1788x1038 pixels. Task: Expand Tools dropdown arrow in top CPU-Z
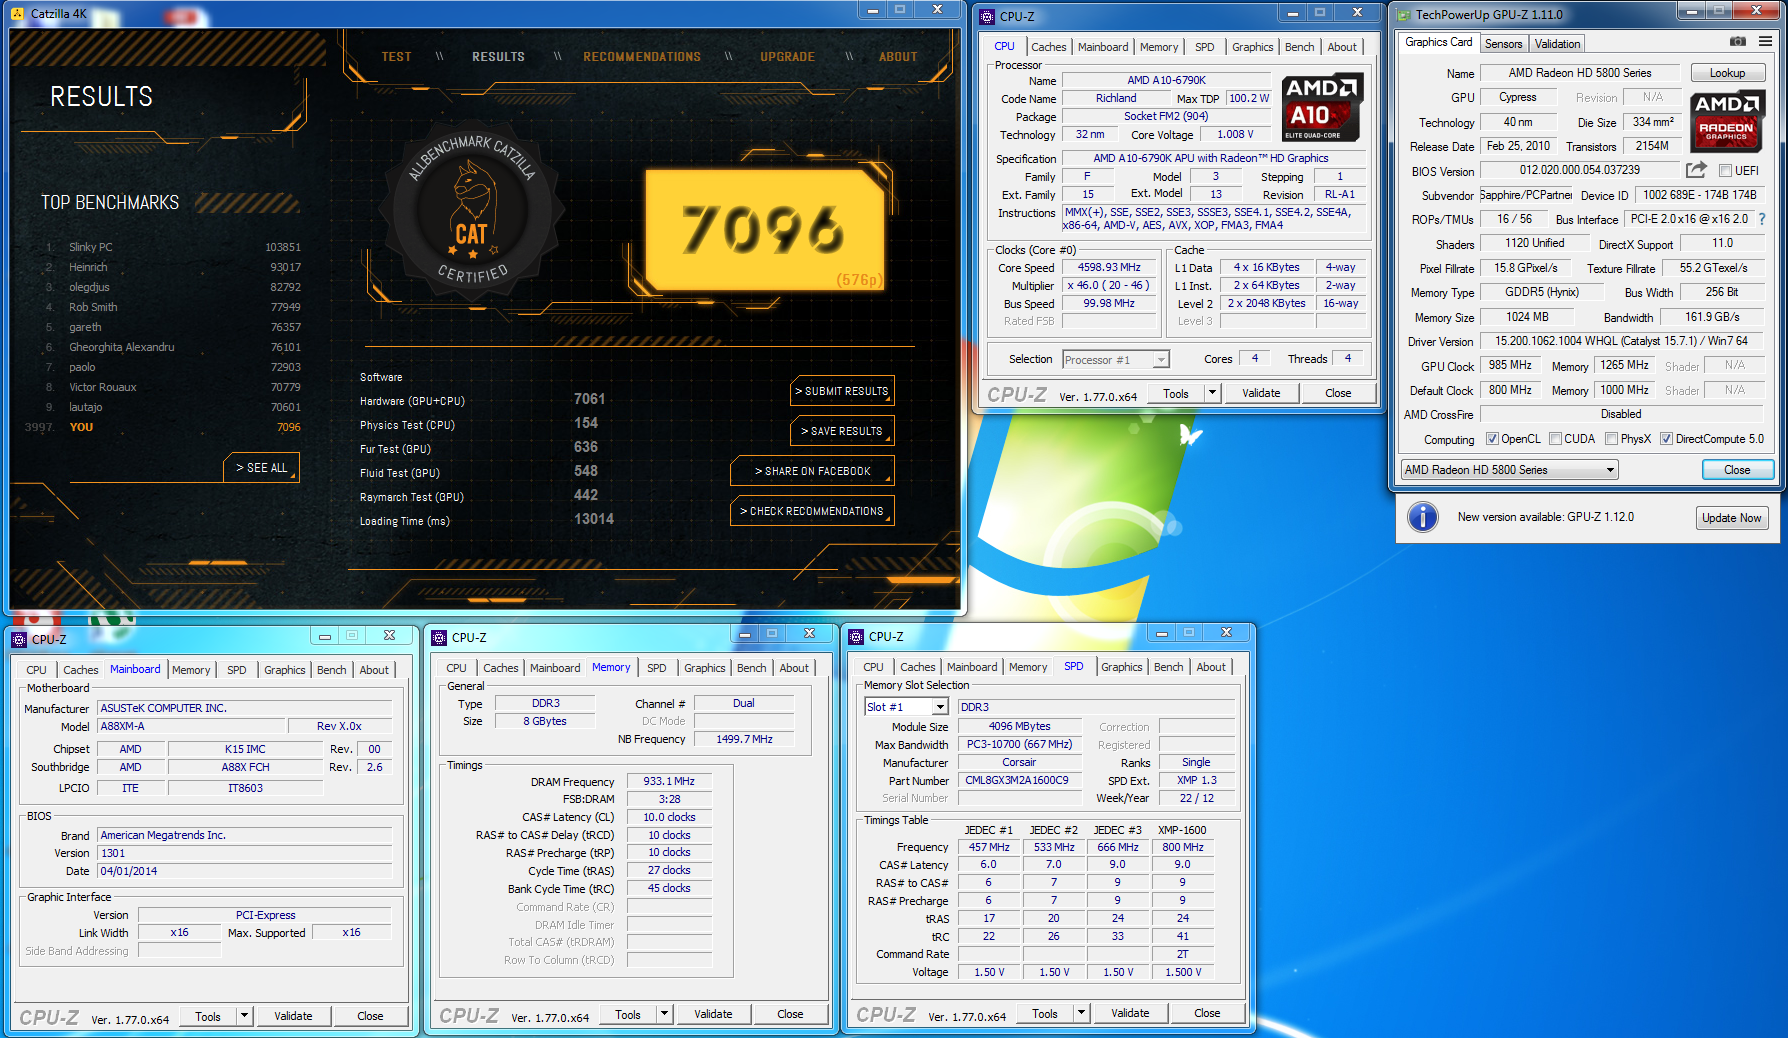(x=1212, y=393)
